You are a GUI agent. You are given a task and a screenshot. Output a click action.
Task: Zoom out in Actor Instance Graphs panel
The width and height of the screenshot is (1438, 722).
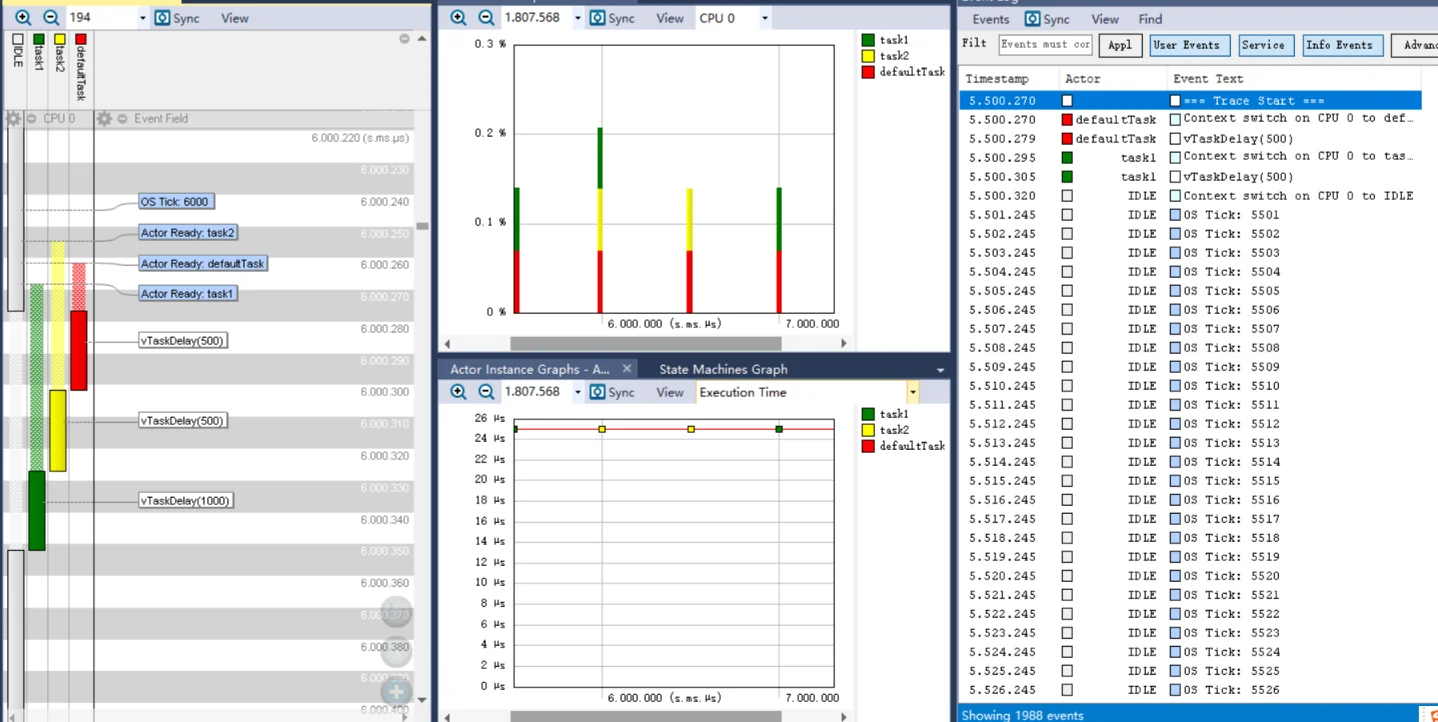pyautogui.click(x=486, y=392)
